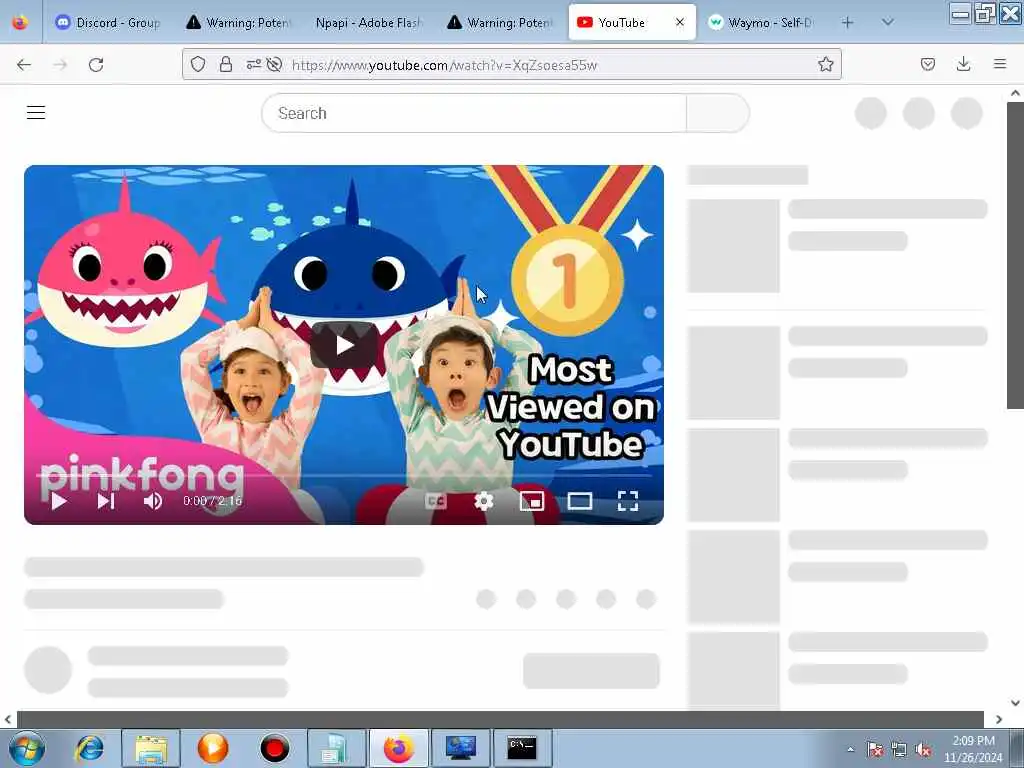The image size is (1024, 768).
Task: Open a new browser tab
Action: [x=848, y=23]
